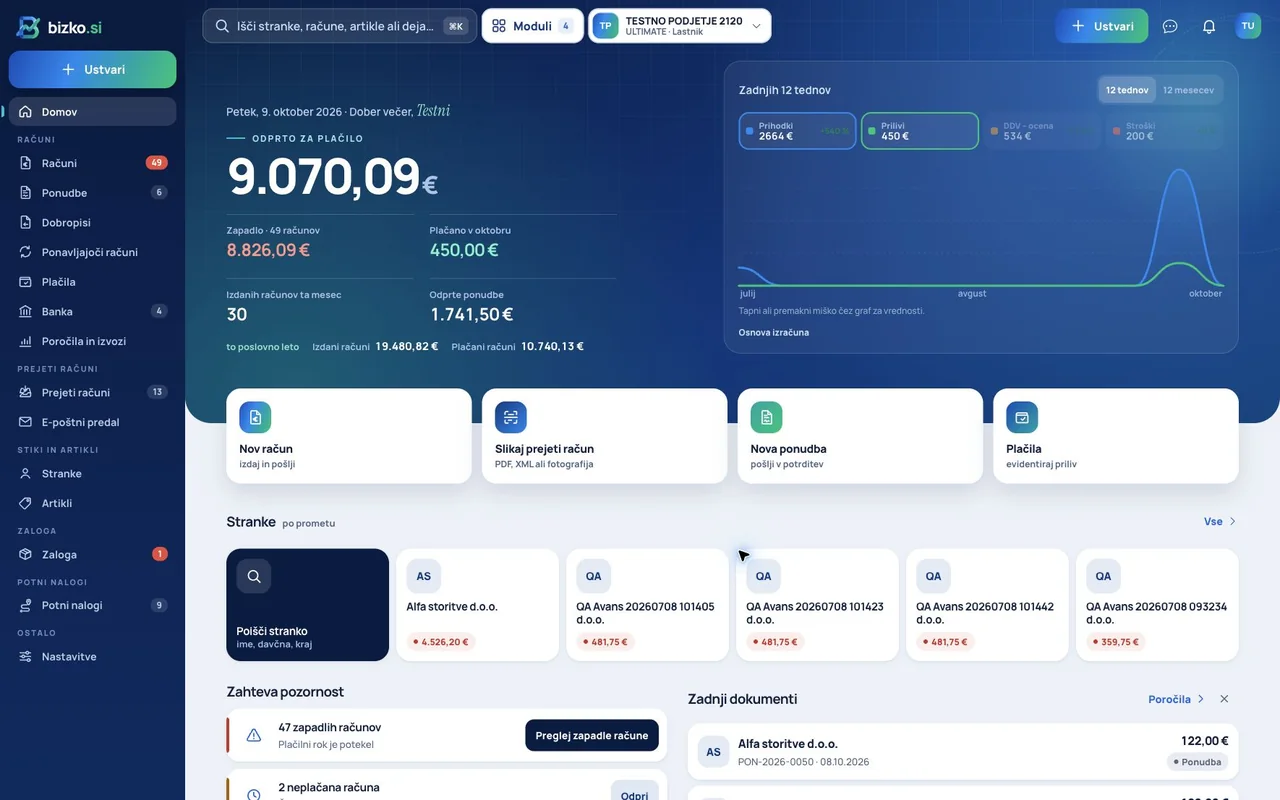Screen dimensions: 1280x800
Task: Open the TU user avatar menu
Action: pyautogui.click(x=1248, y=26)
